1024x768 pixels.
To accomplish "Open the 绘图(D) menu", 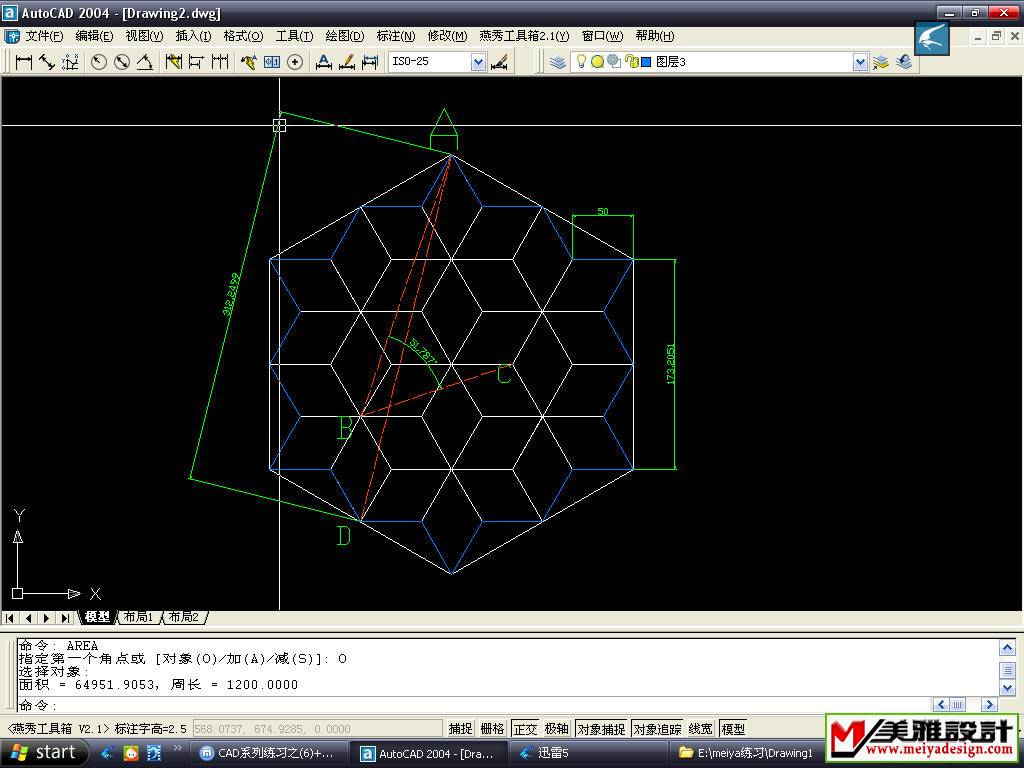I will pyautogui.click(x=345, y=36).
